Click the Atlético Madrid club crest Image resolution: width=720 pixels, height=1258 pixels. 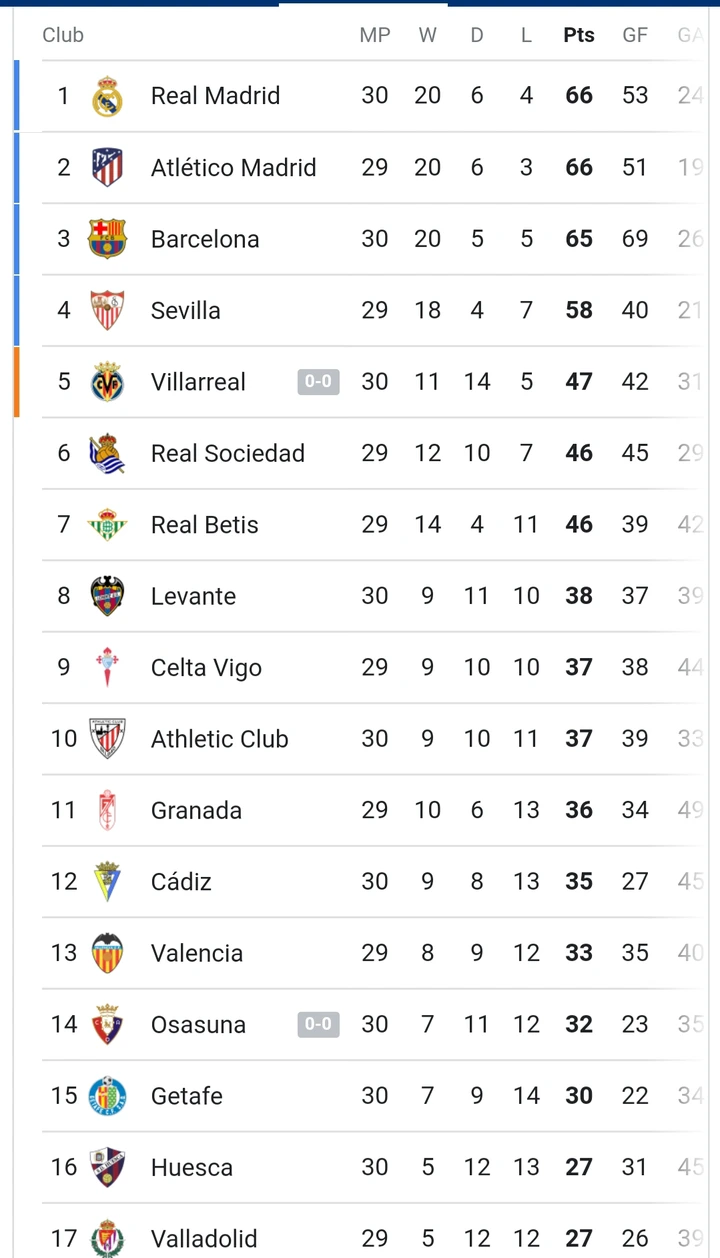(107, 167)
